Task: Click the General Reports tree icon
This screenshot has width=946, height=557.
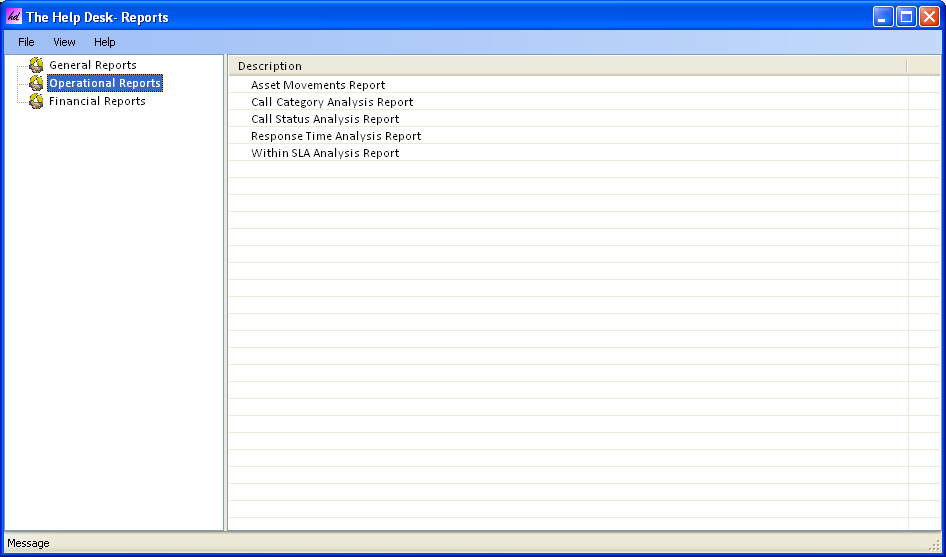Action: [36, 65]
